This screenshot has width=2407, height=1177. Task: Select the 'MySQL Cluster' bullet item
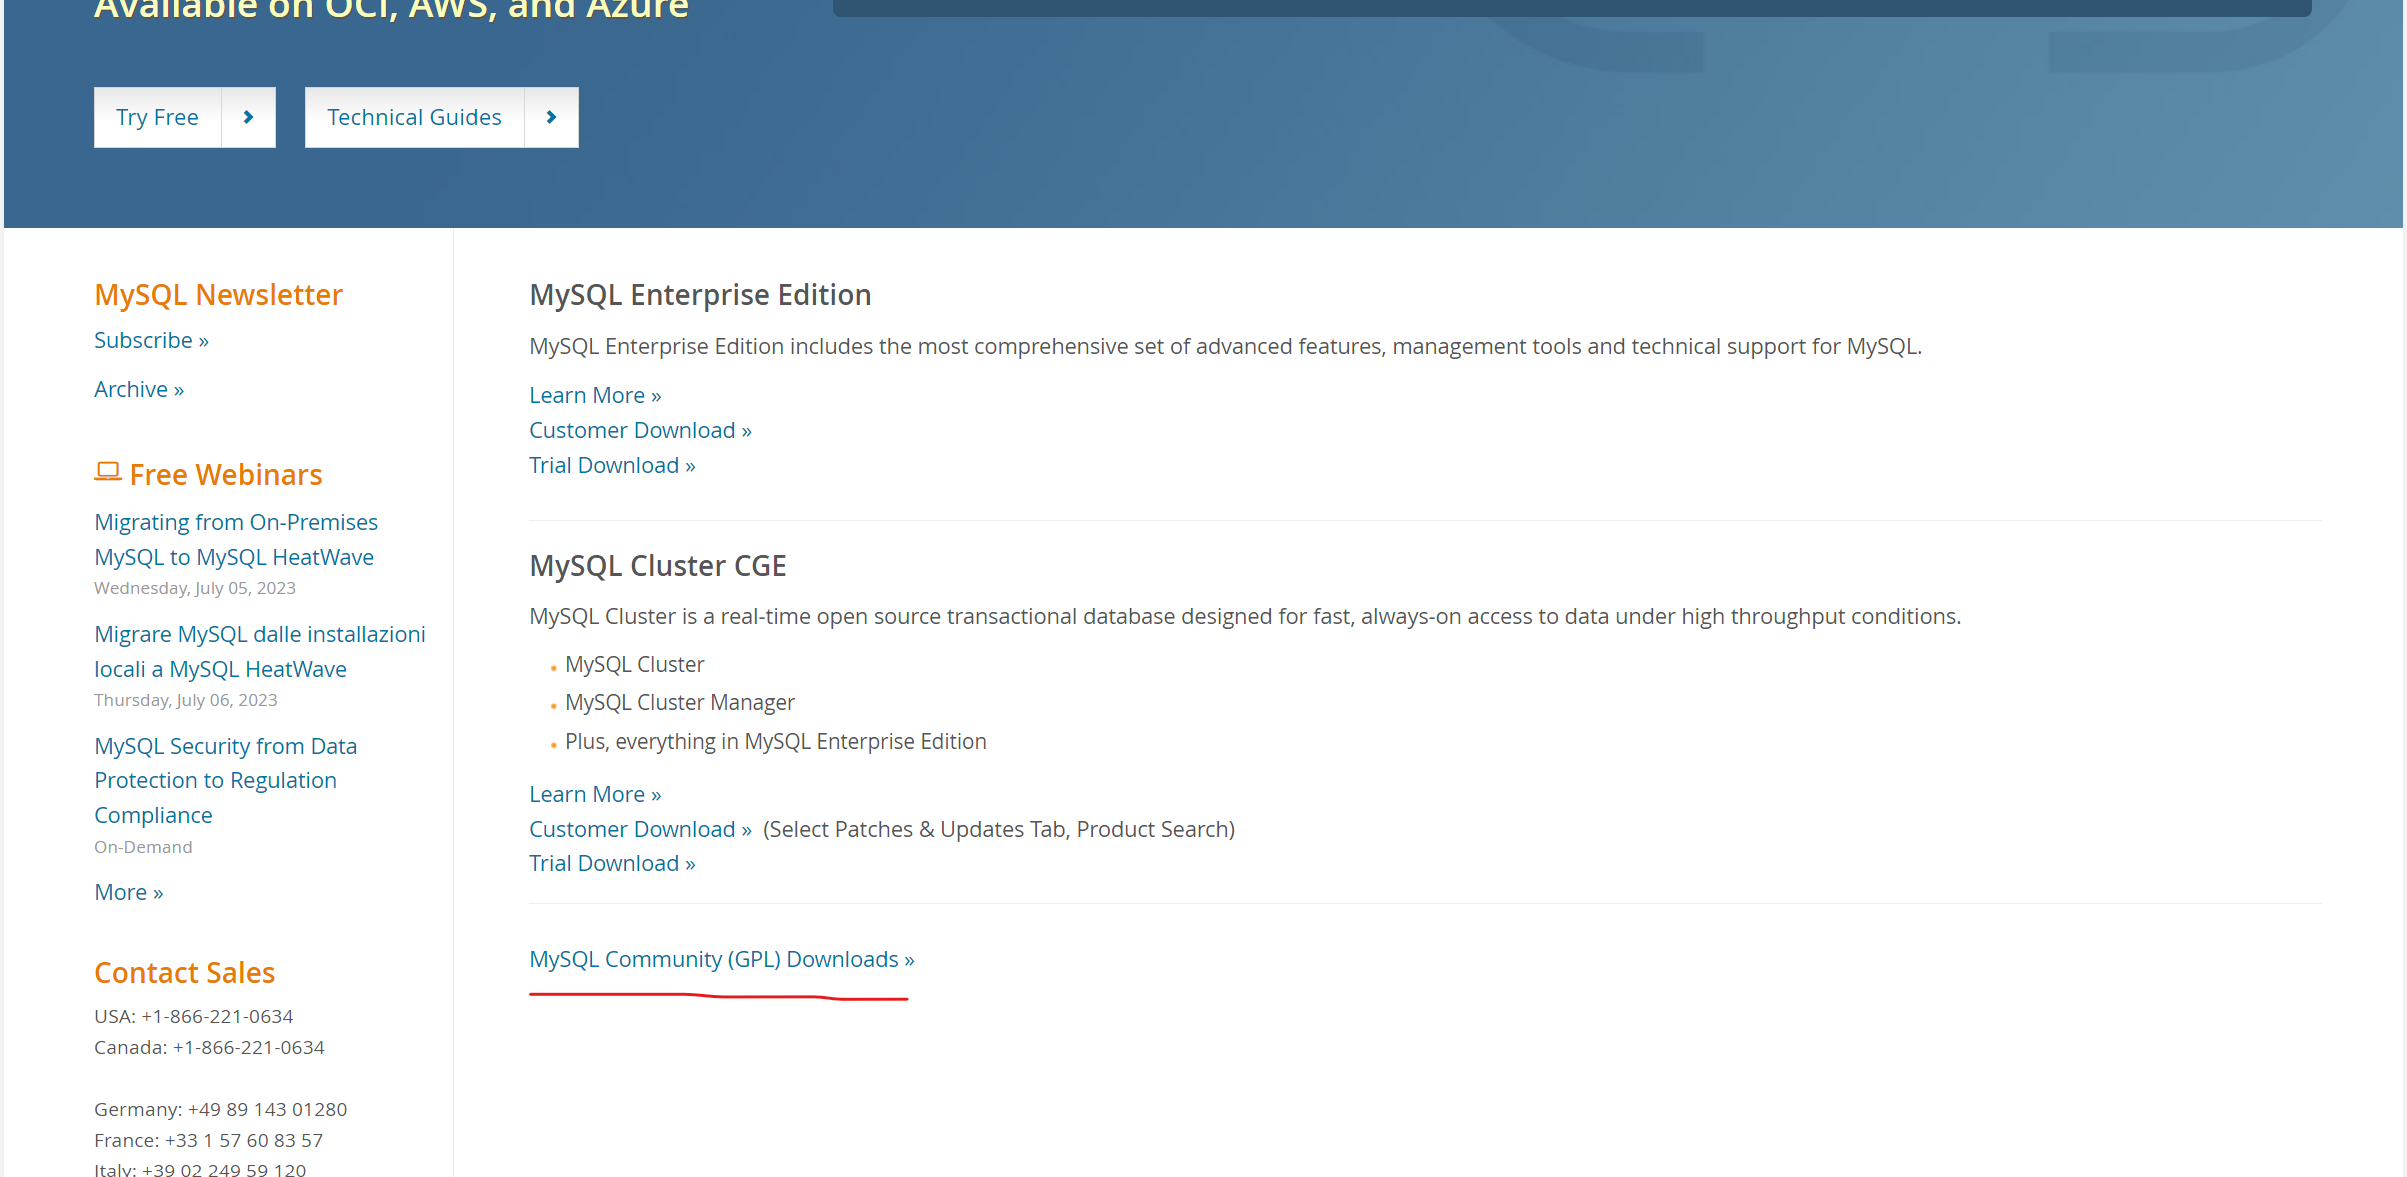[x=635, y=665]
